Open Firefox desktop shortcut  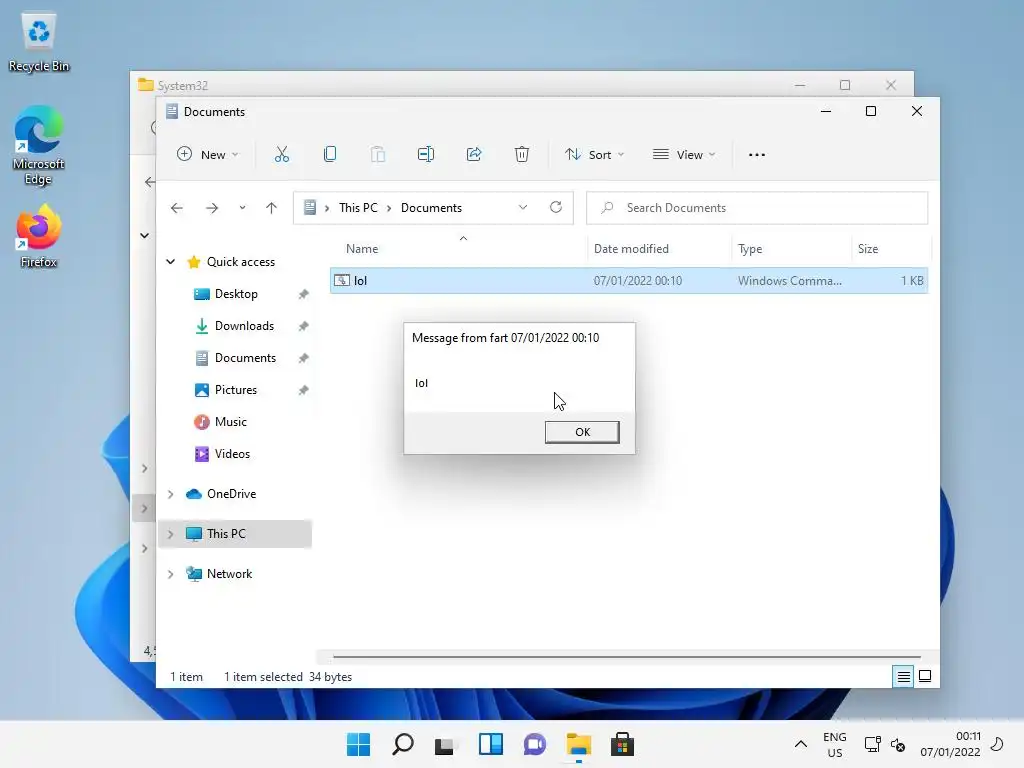click(39, 236)
